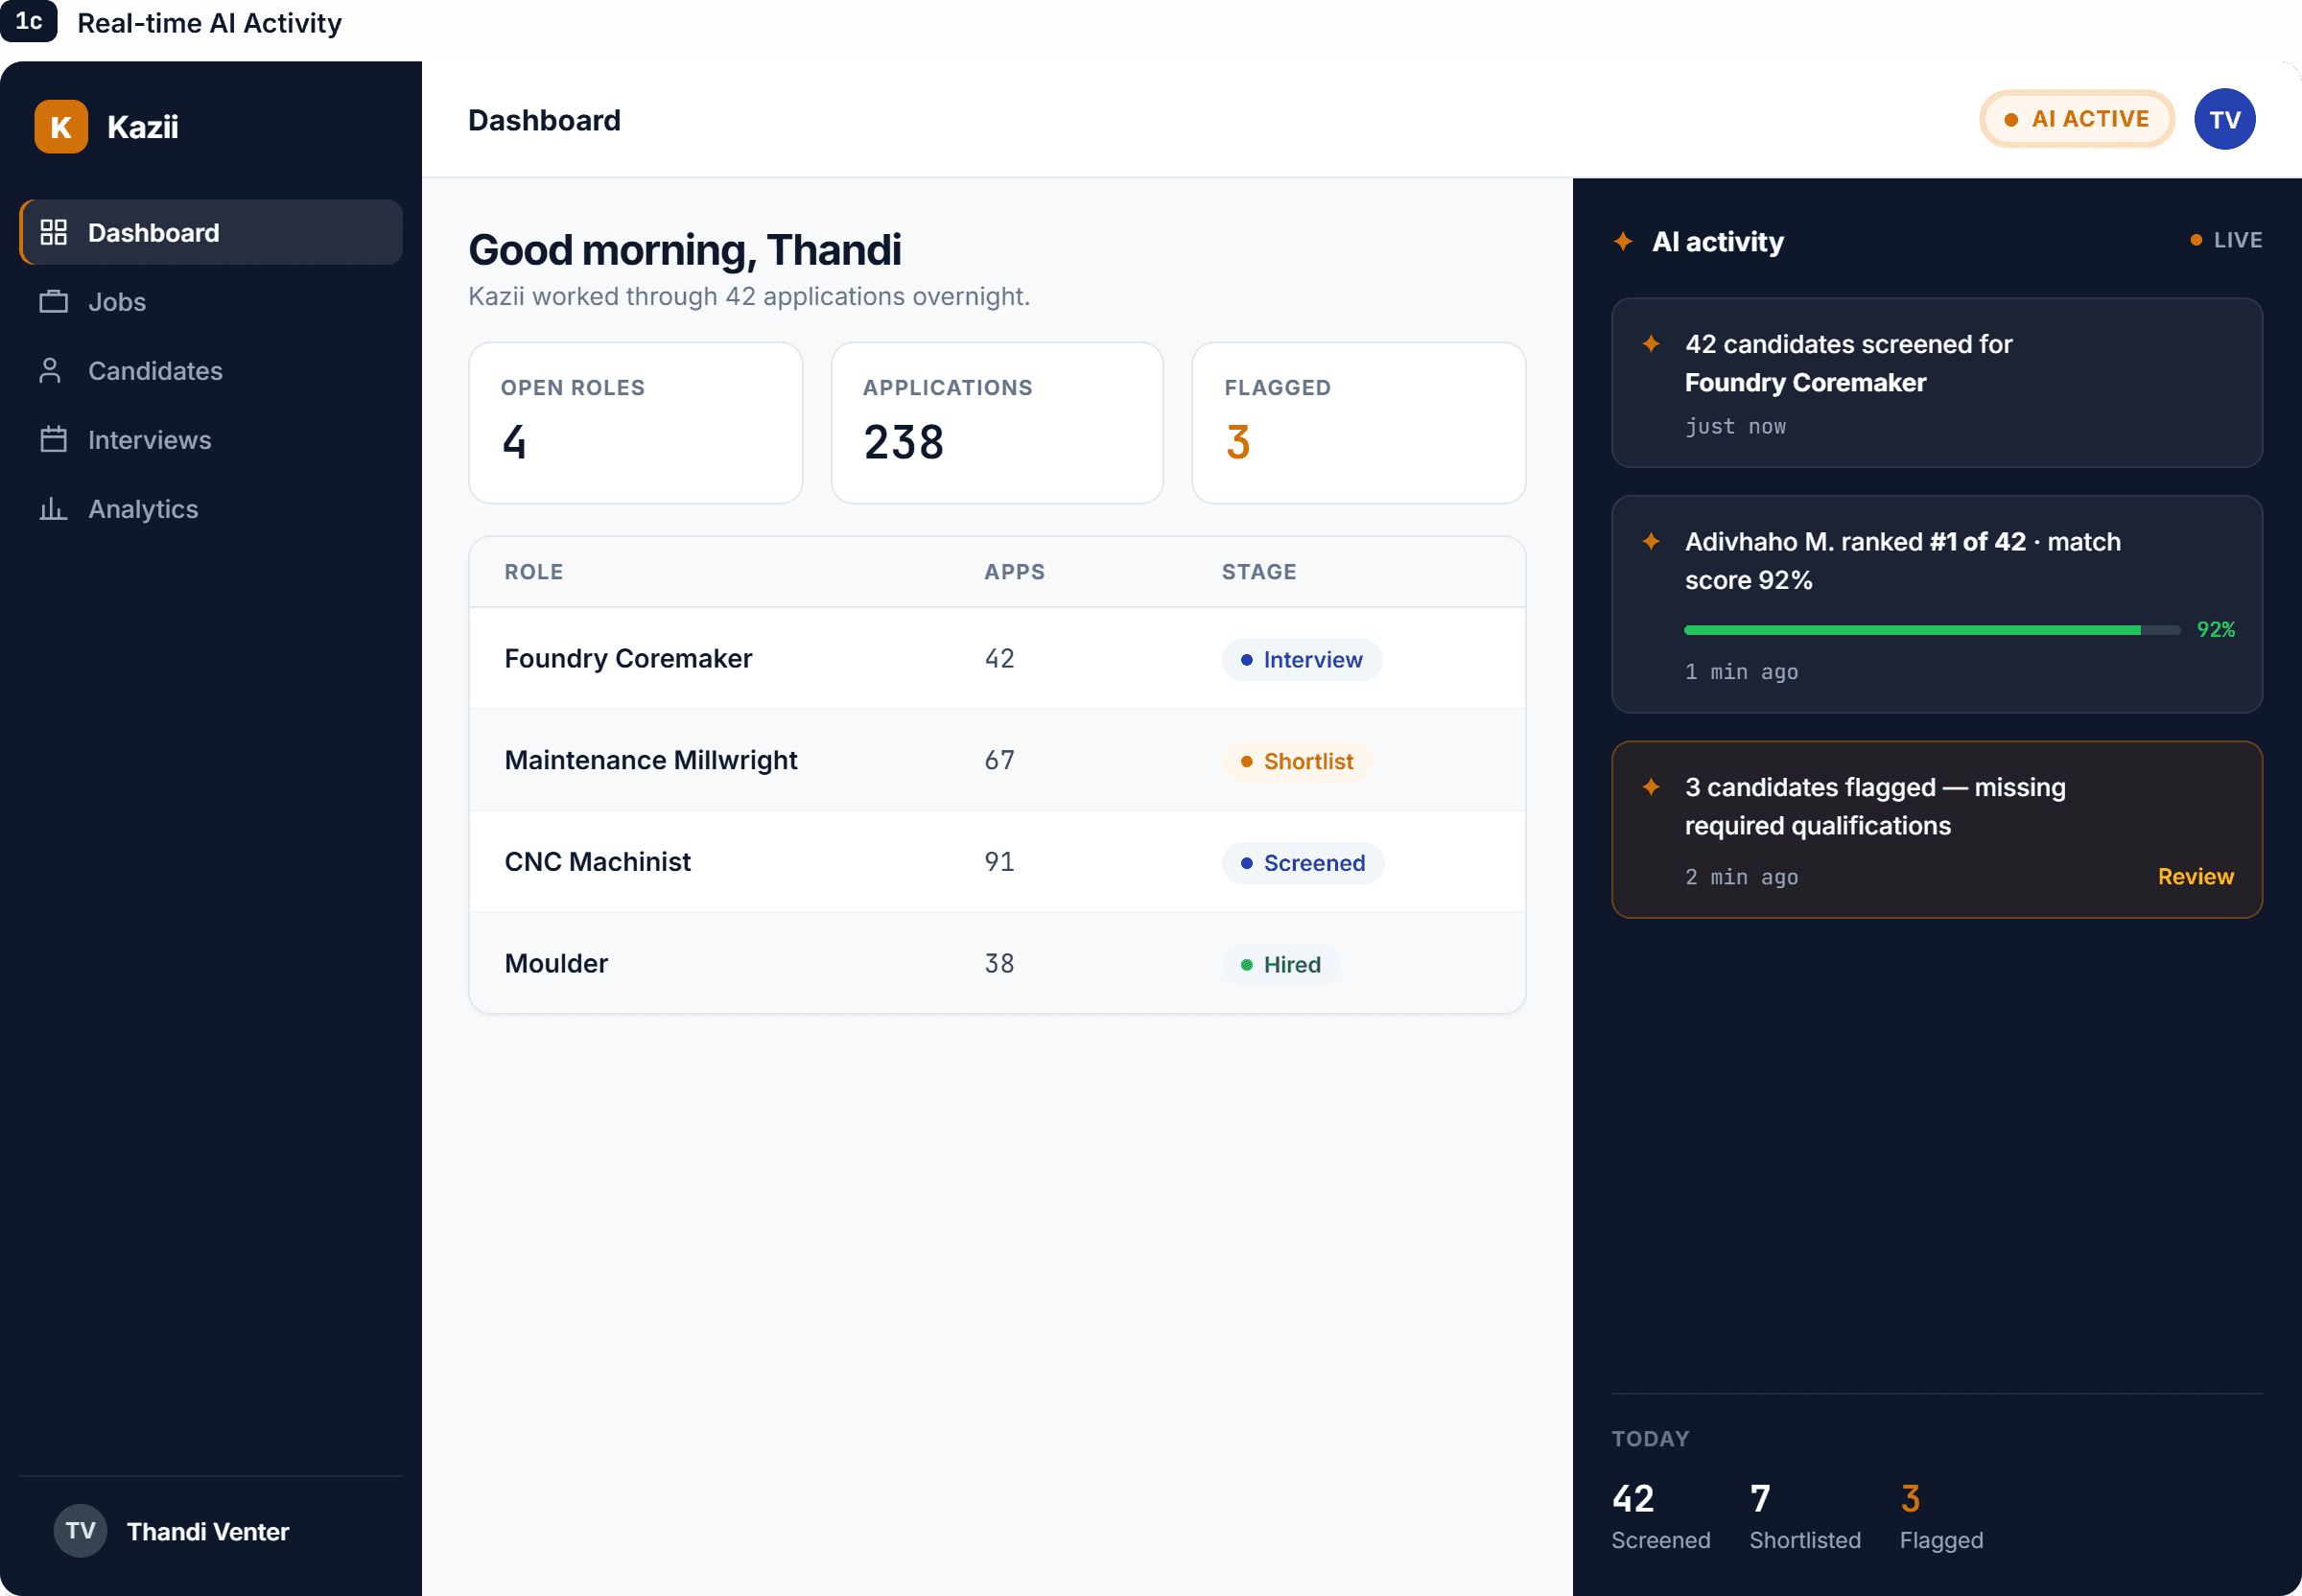Switch to Analytics view
2302x1596 pixels.
[211, 508]
